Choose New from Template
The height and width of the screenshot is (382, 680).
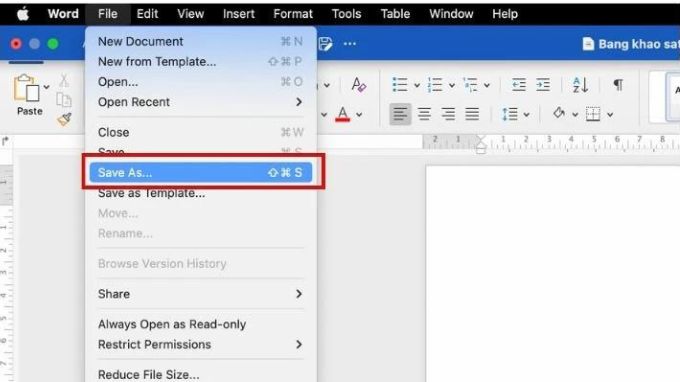[200, 62]
